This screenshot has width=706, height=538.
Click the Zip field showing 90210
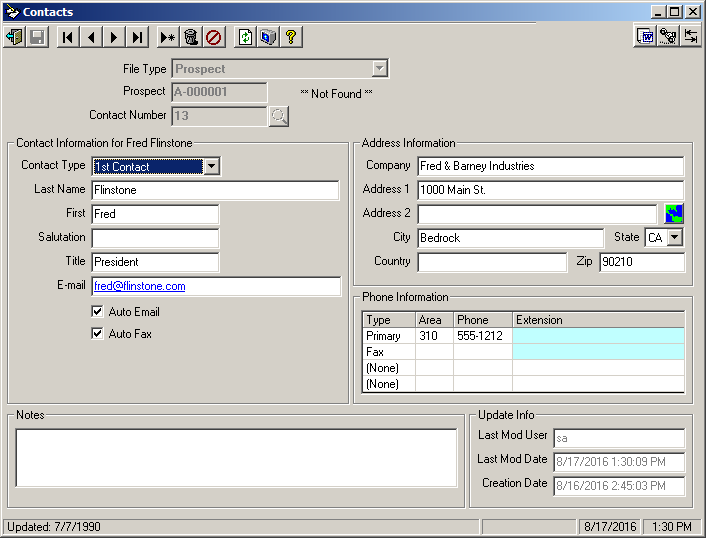tap(642, 262)
